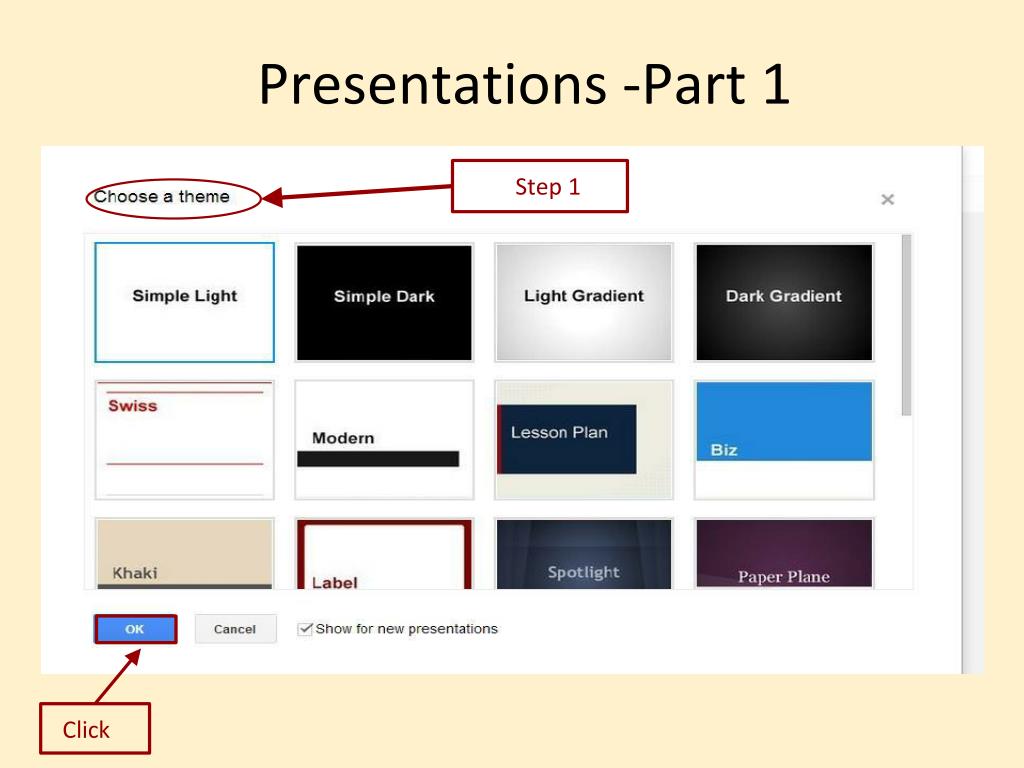1024x768 pixels.
Task: Uncheck Show for new presentations
Action: [x=304, y=629]
